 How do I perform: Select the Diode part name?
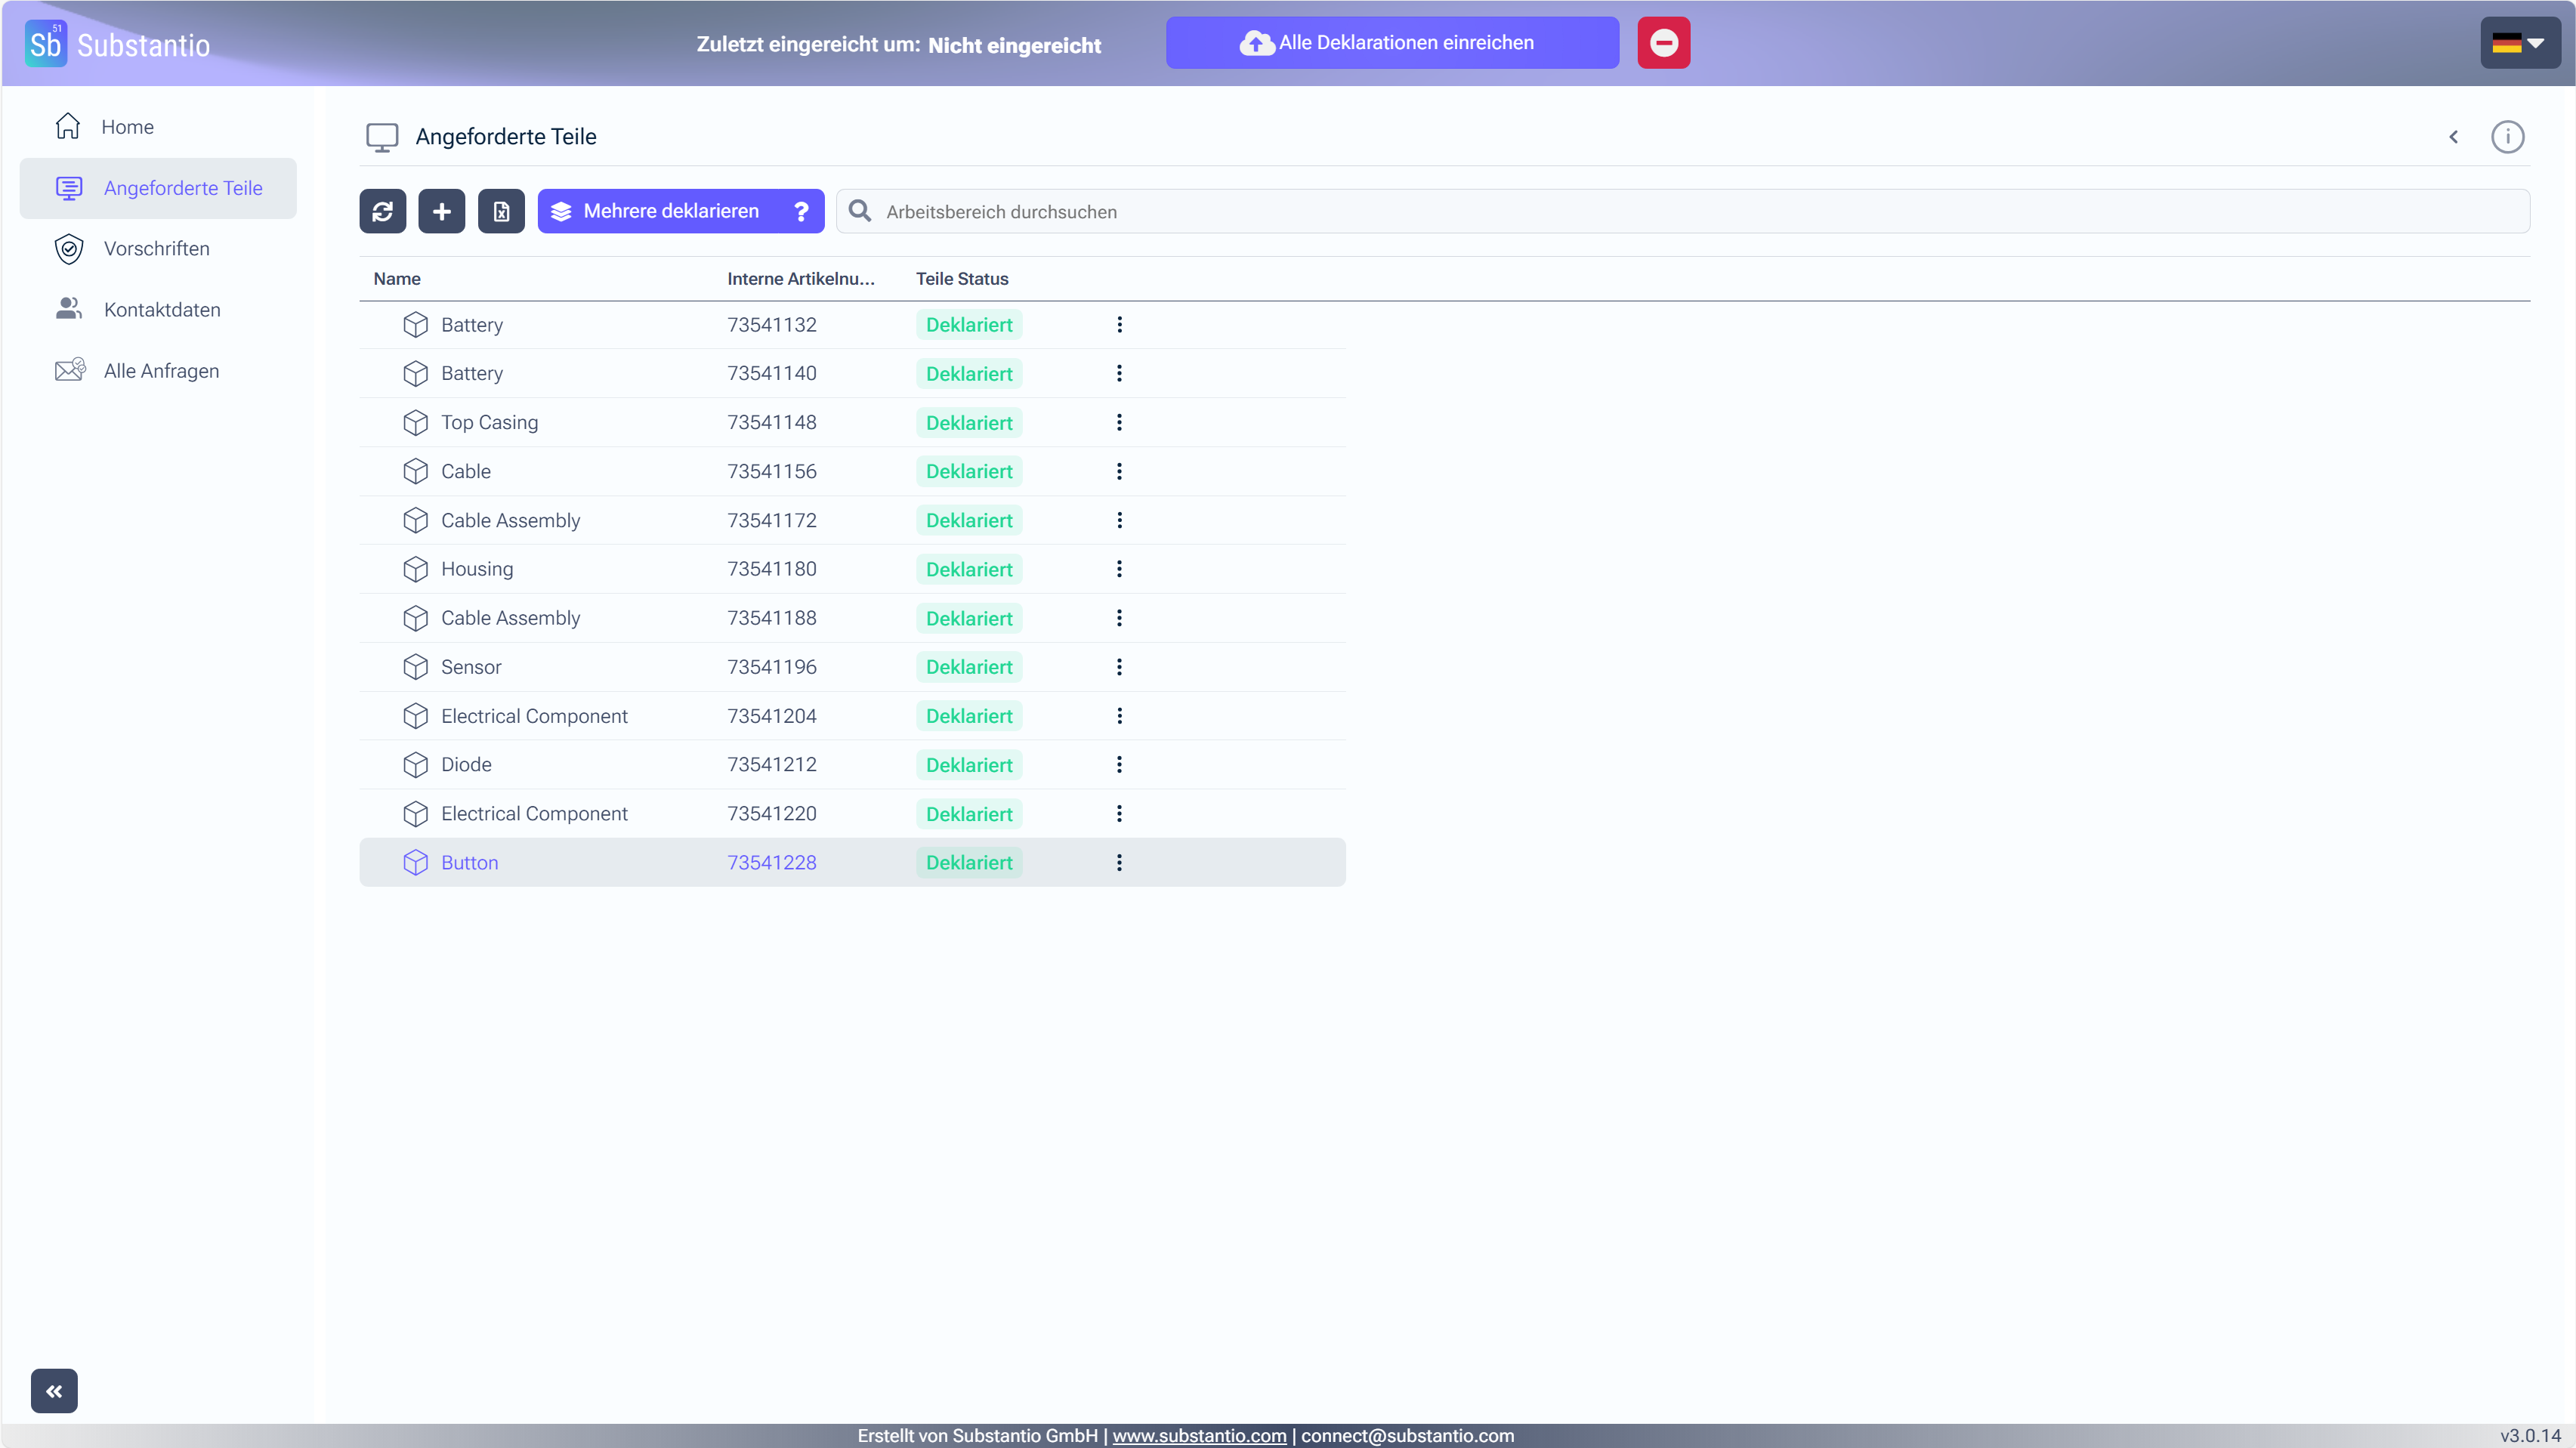pos(466,764)
